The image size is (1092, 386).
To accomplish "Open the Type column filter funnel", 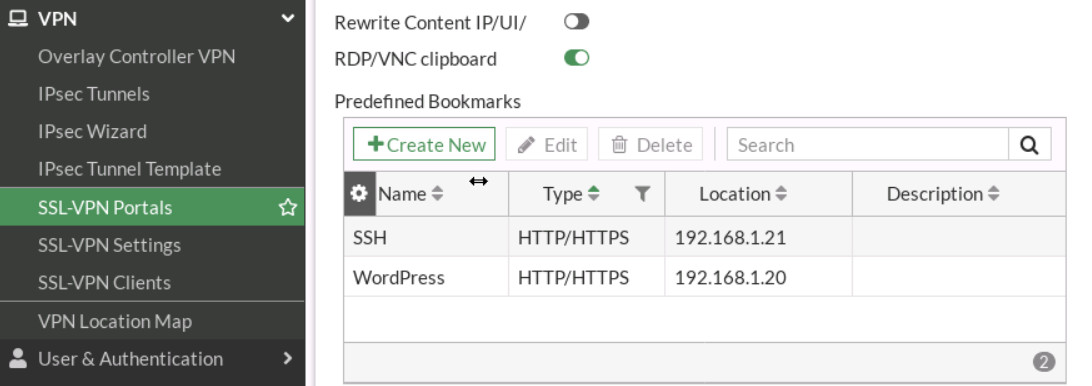I will (x=643, y=194).
